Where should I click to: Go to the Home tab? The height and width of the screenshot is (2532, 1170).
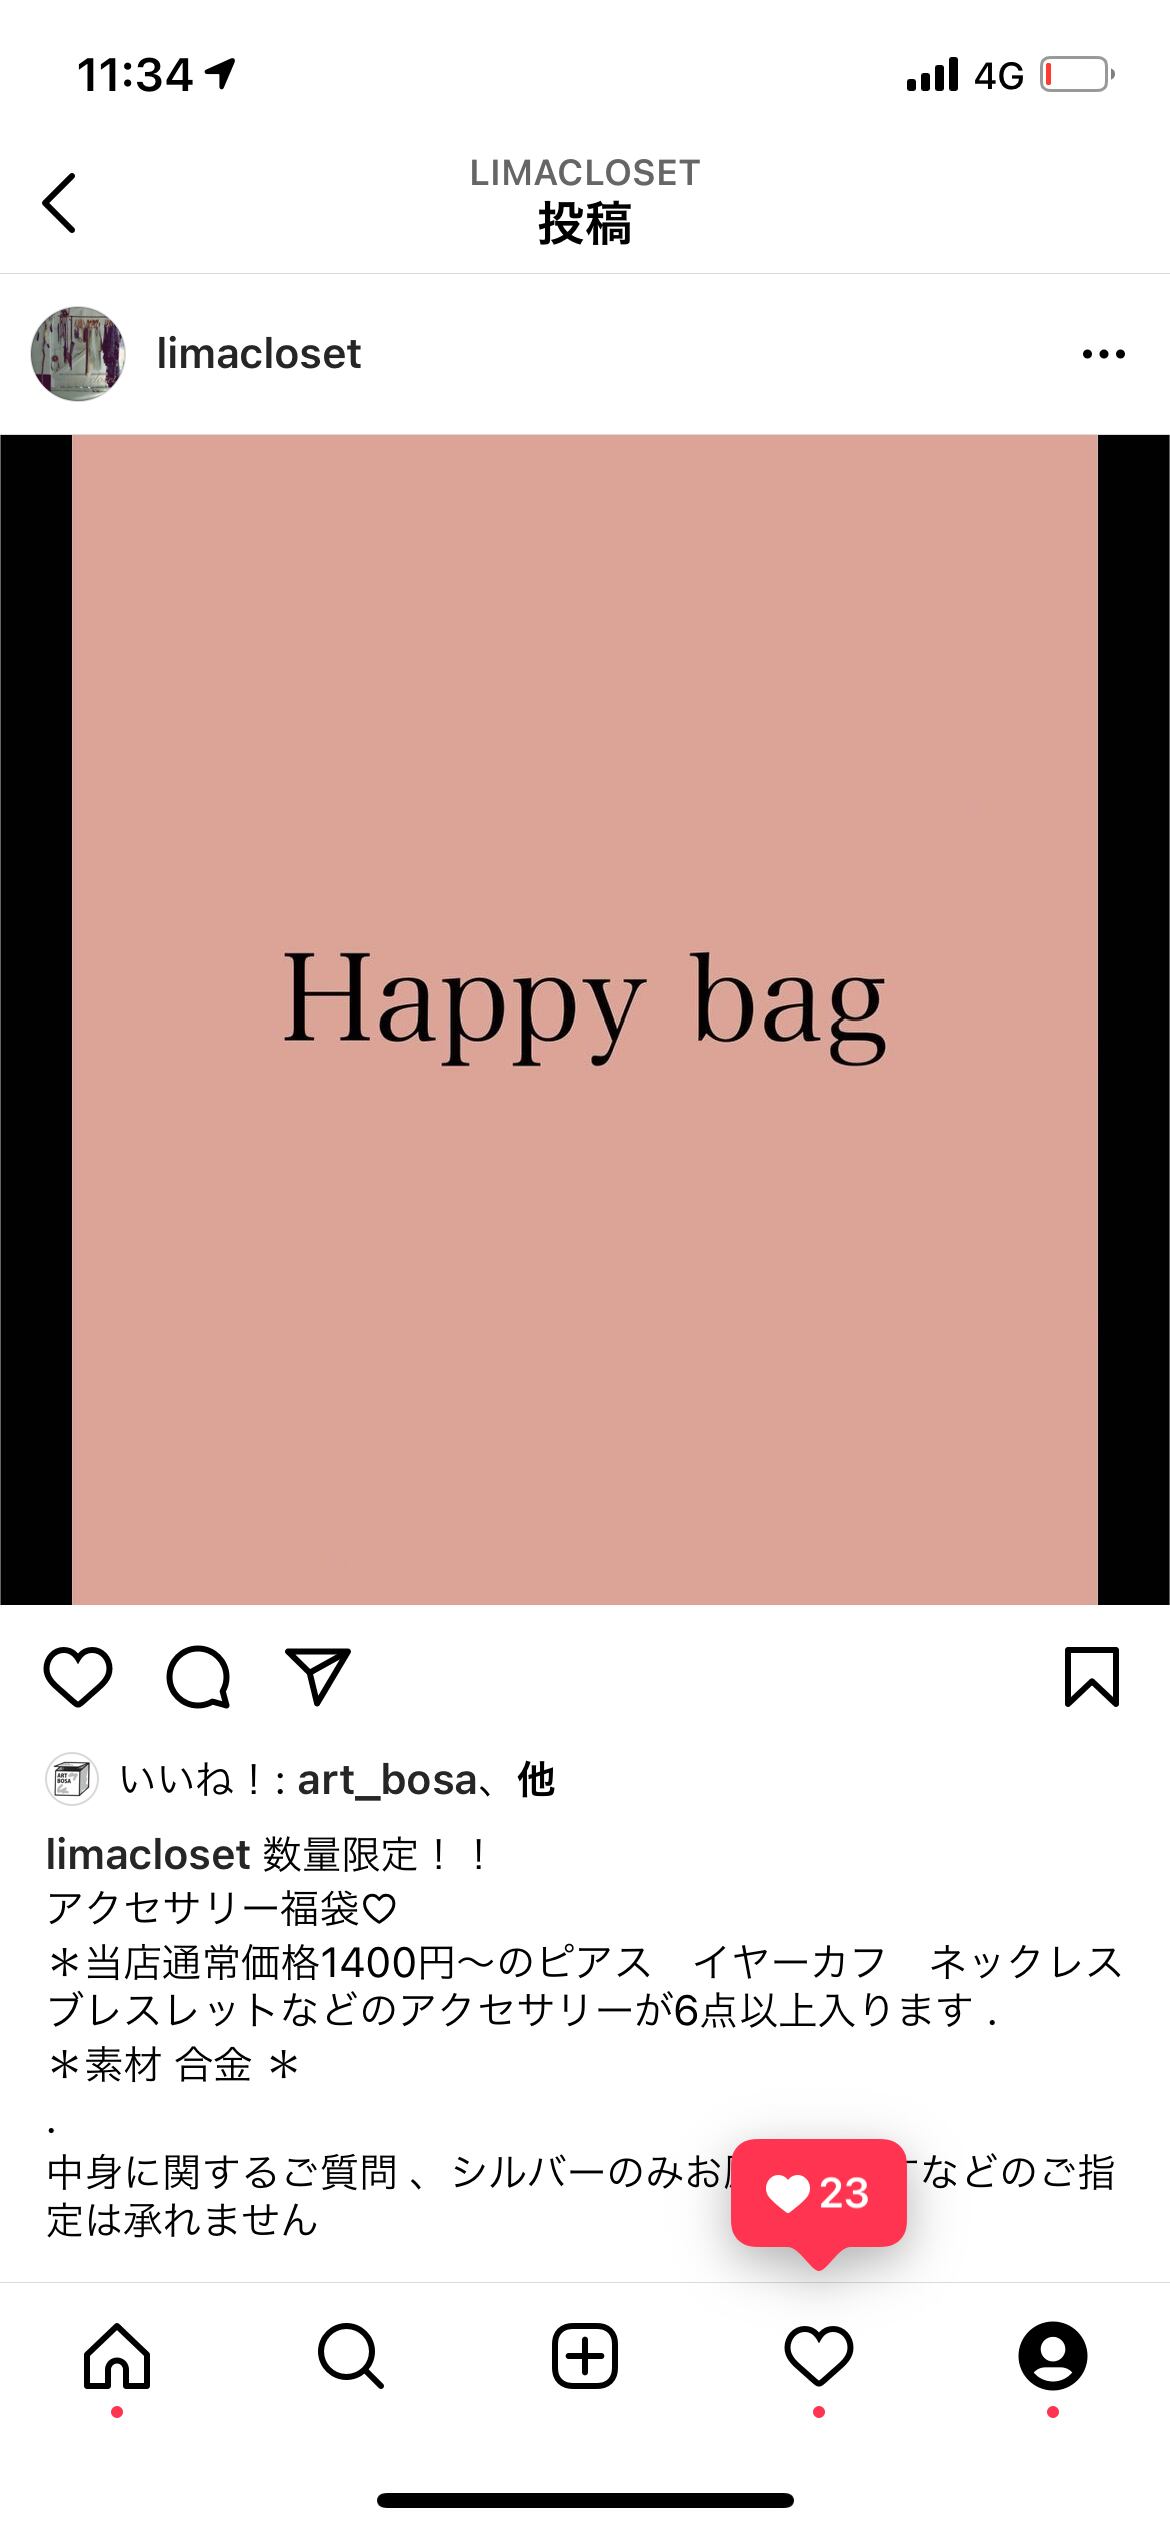(117, 2356)
